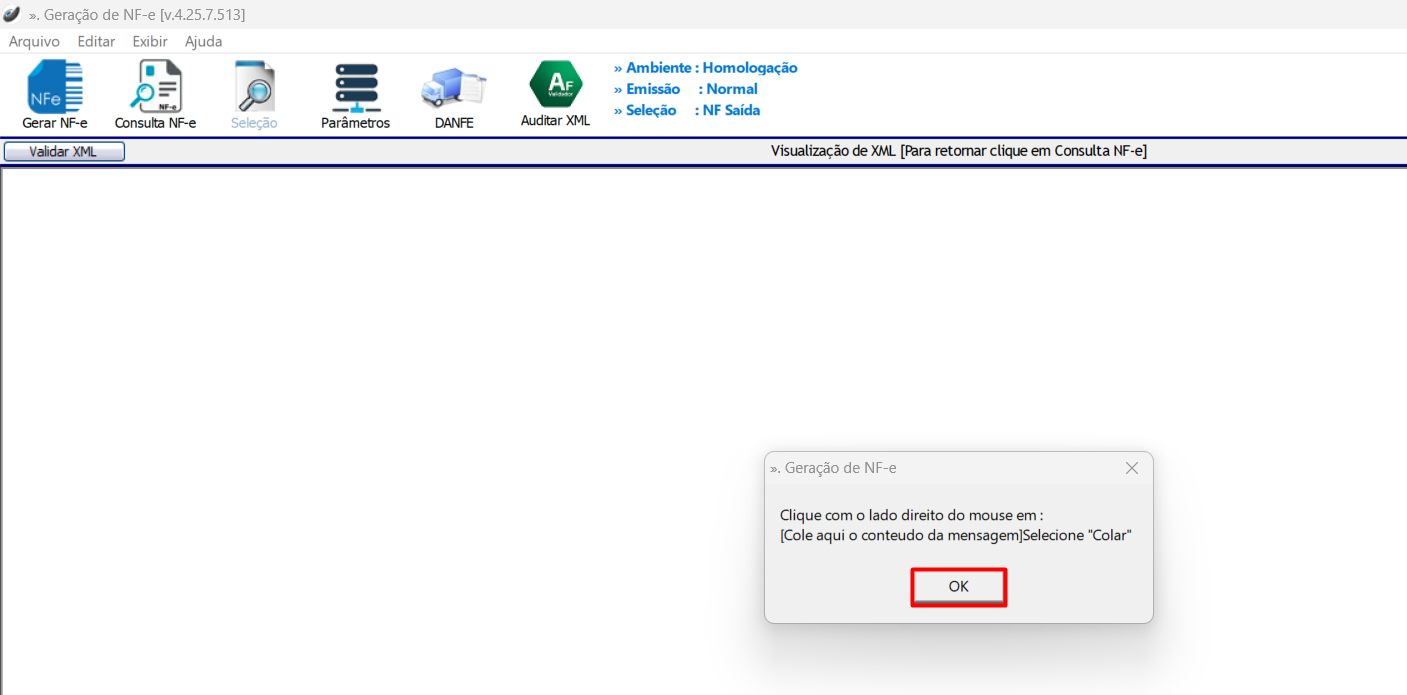Confirm the dialog by pressing OK
Viewport: 1407px width, 695px height.
pyautogui.click(x=958, y=587)
